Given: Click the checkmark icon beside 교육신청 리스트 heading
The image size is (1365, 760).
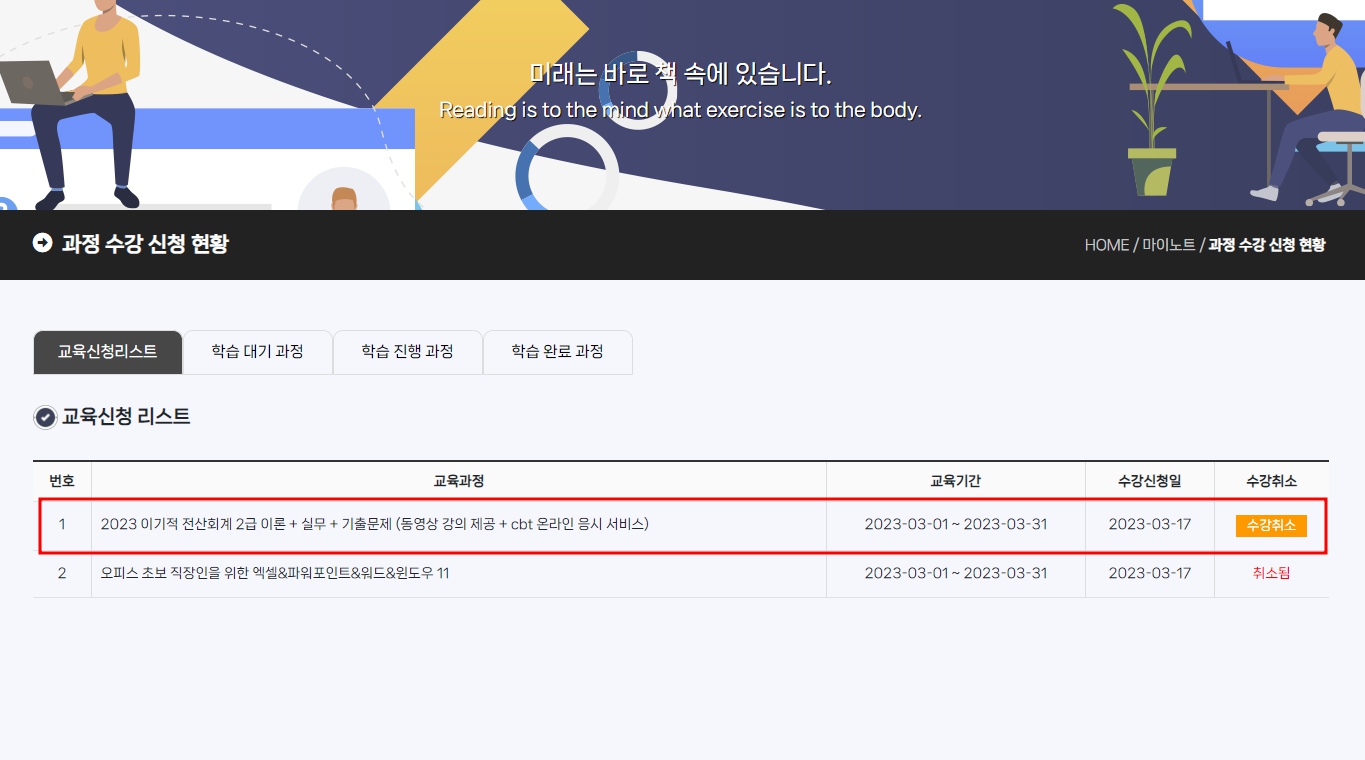Looking at the screenshot, I should pyautogui.click(x=45, y=418).
